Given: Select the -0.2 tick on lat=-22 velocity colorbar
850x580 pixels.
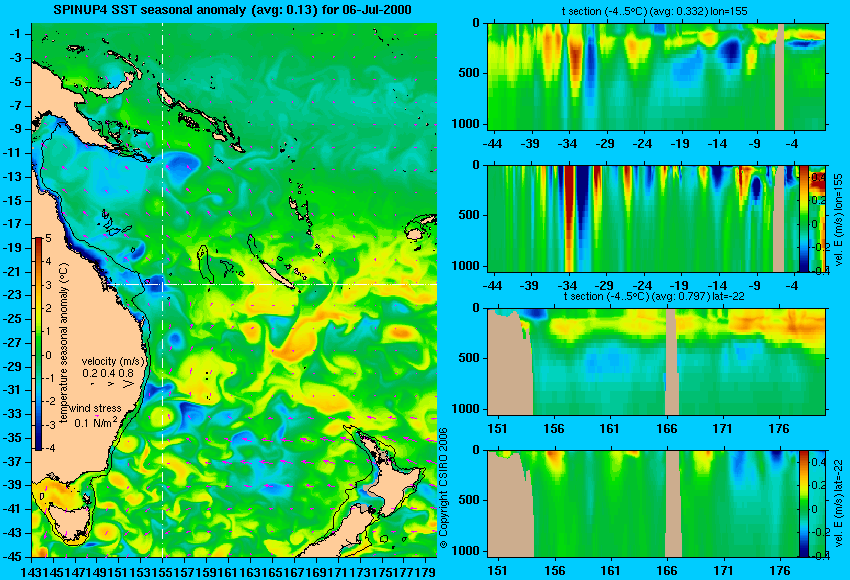Looking at the screenshot, I should pos(819,532).
